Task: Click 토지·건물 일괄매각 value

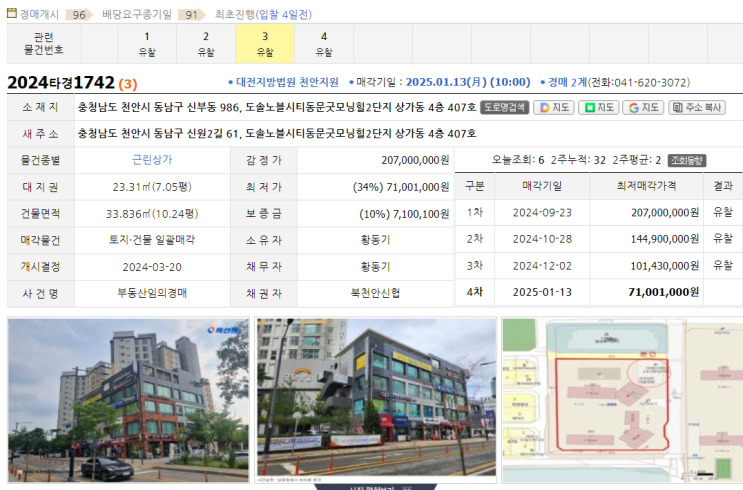Action: click(x=152, y=240)
